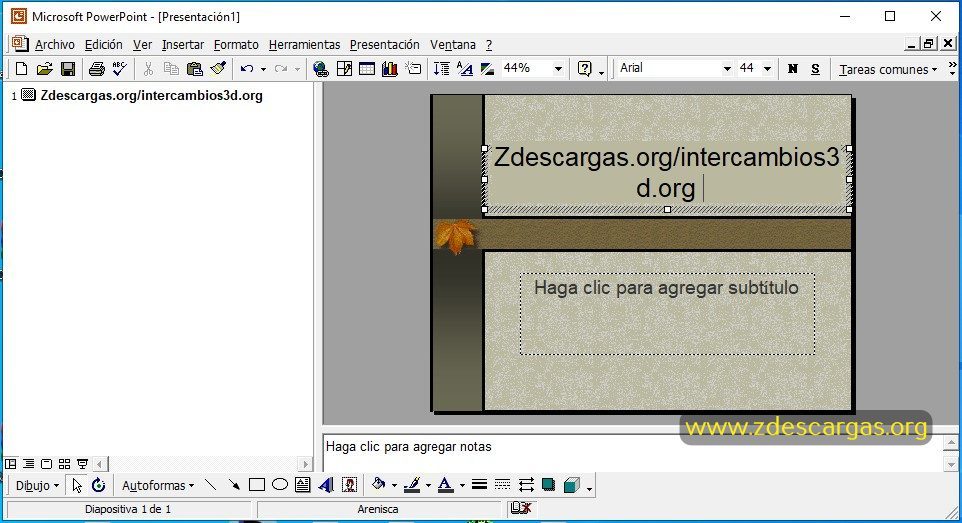The image size is (962, 523).
Task: Insert a chart with bar-graph icon
Action: (390, 69)
